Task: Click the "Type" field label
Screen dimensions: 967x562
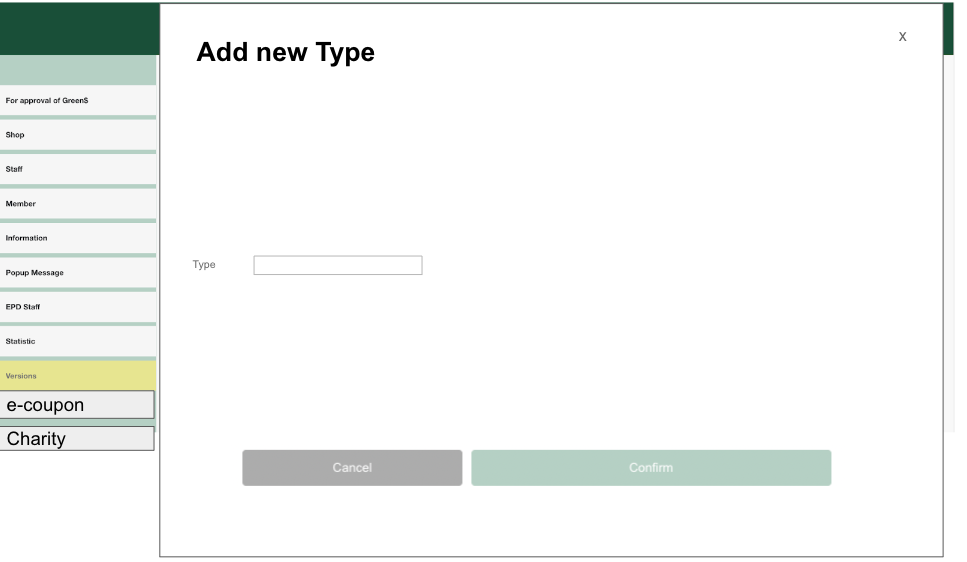Action: (204, 265)
